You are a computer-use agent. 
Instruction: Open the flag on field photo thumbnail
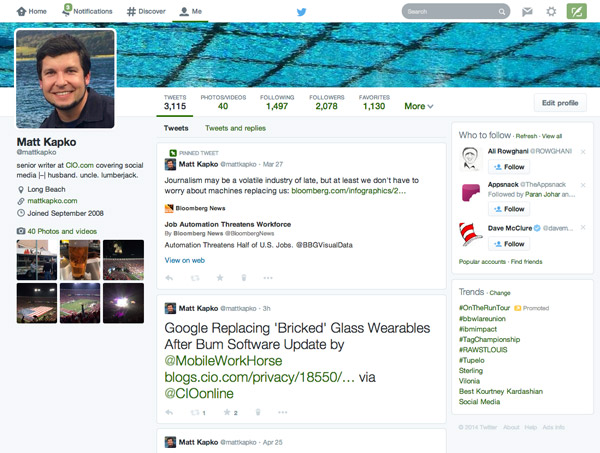pyautogui.click(x=37, y=303)
